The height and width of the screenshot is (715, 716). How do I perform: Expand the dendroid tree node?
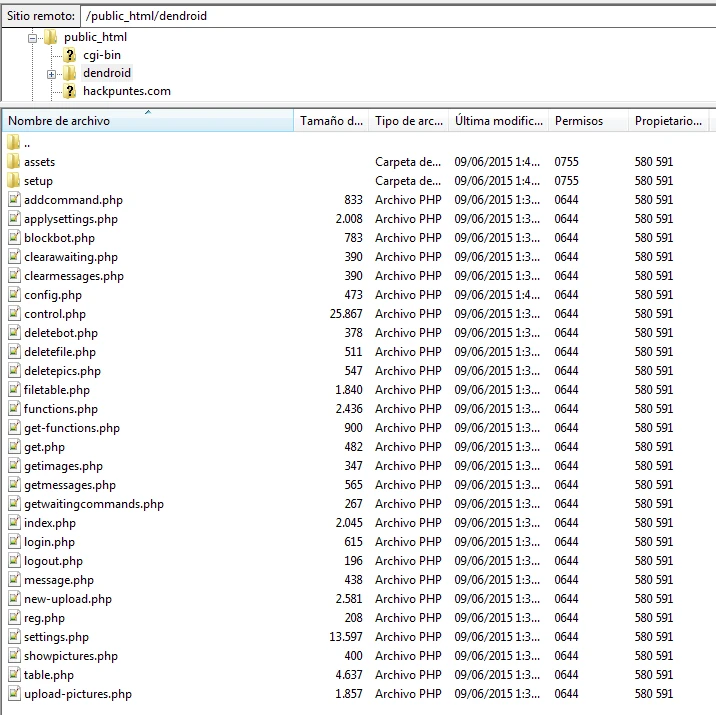[52, 74]
